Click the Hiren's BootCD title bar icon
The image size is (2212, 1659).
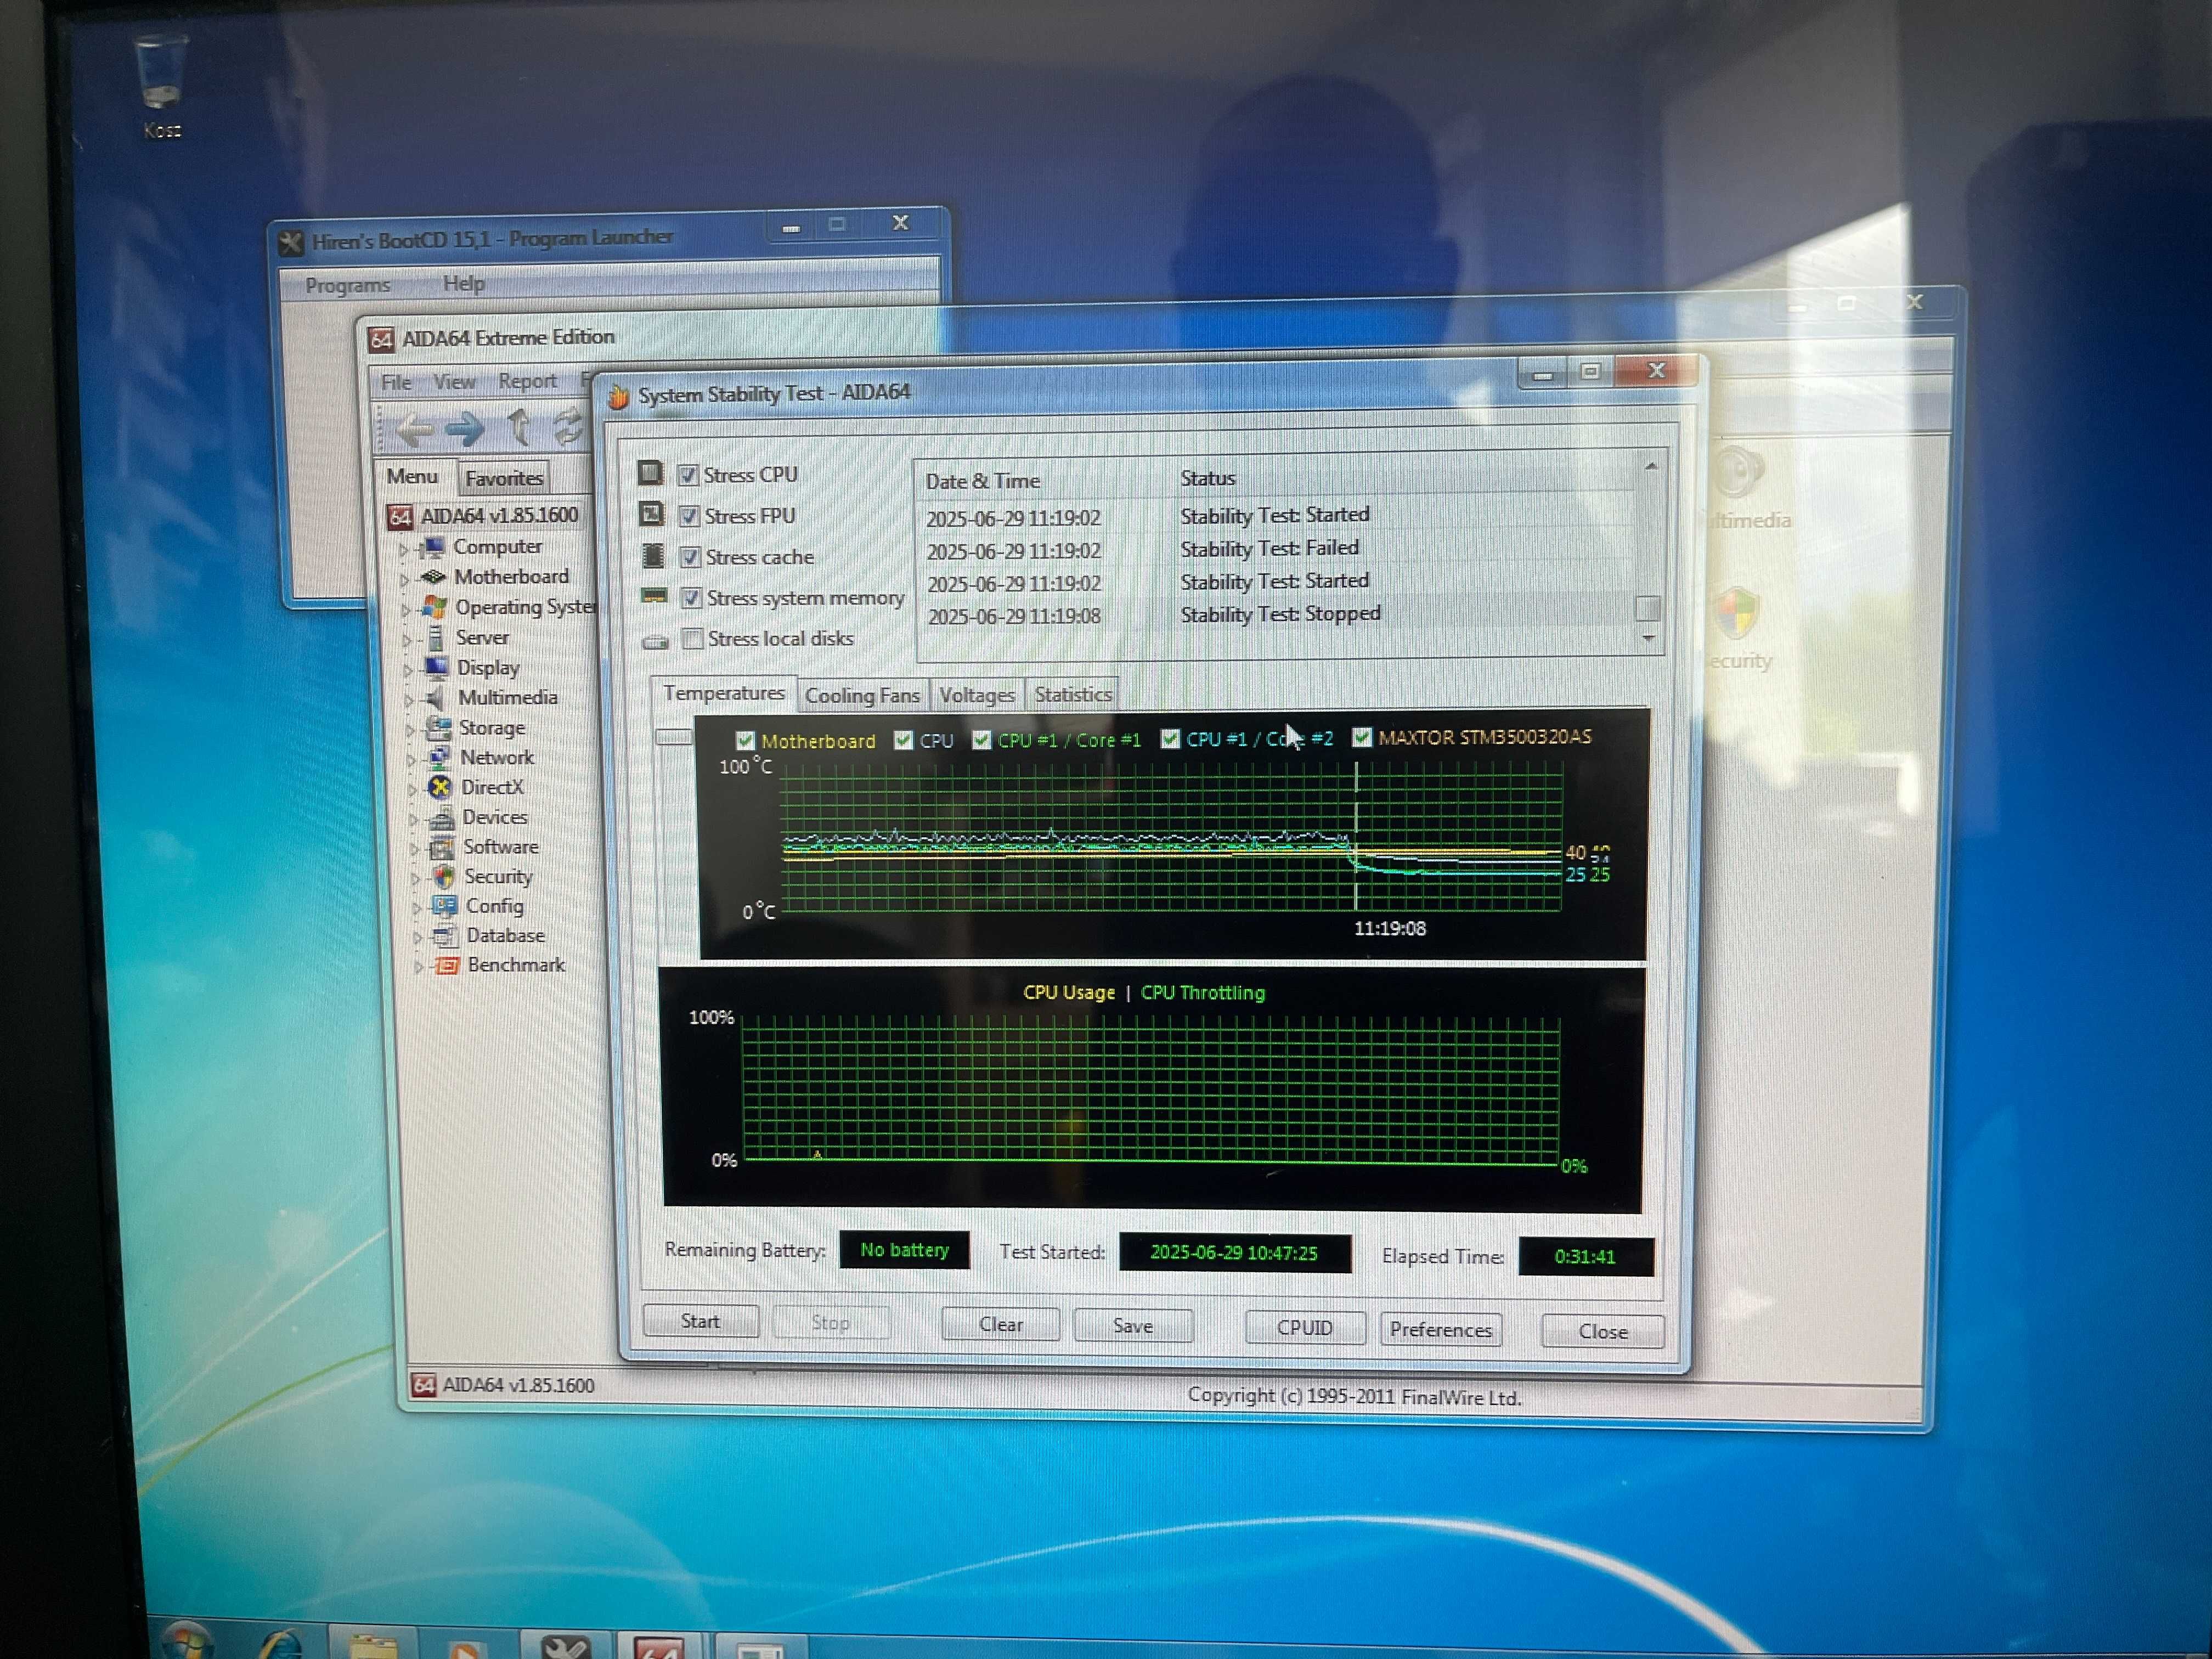[x=291, y=242]
